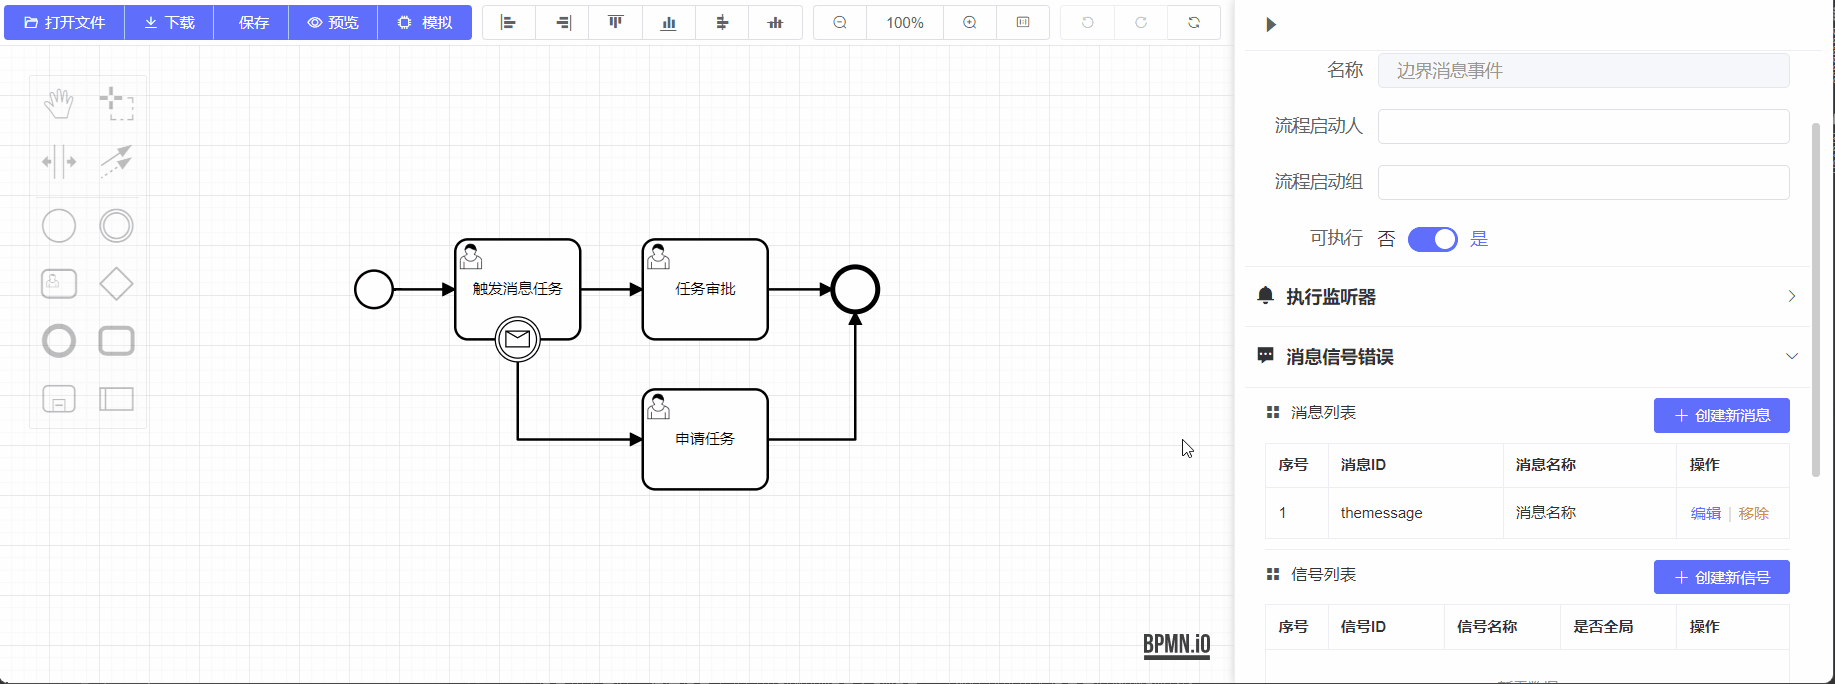Screen dimensions: 1835x684
Task: Click the 流程启动组 input field
Action: (x=1584, y=183)
